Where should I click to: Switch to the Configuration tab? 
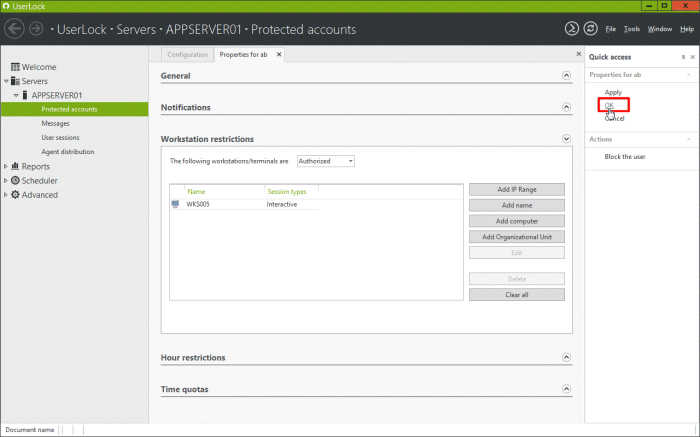pyautogui.click(x=187, y=54)
